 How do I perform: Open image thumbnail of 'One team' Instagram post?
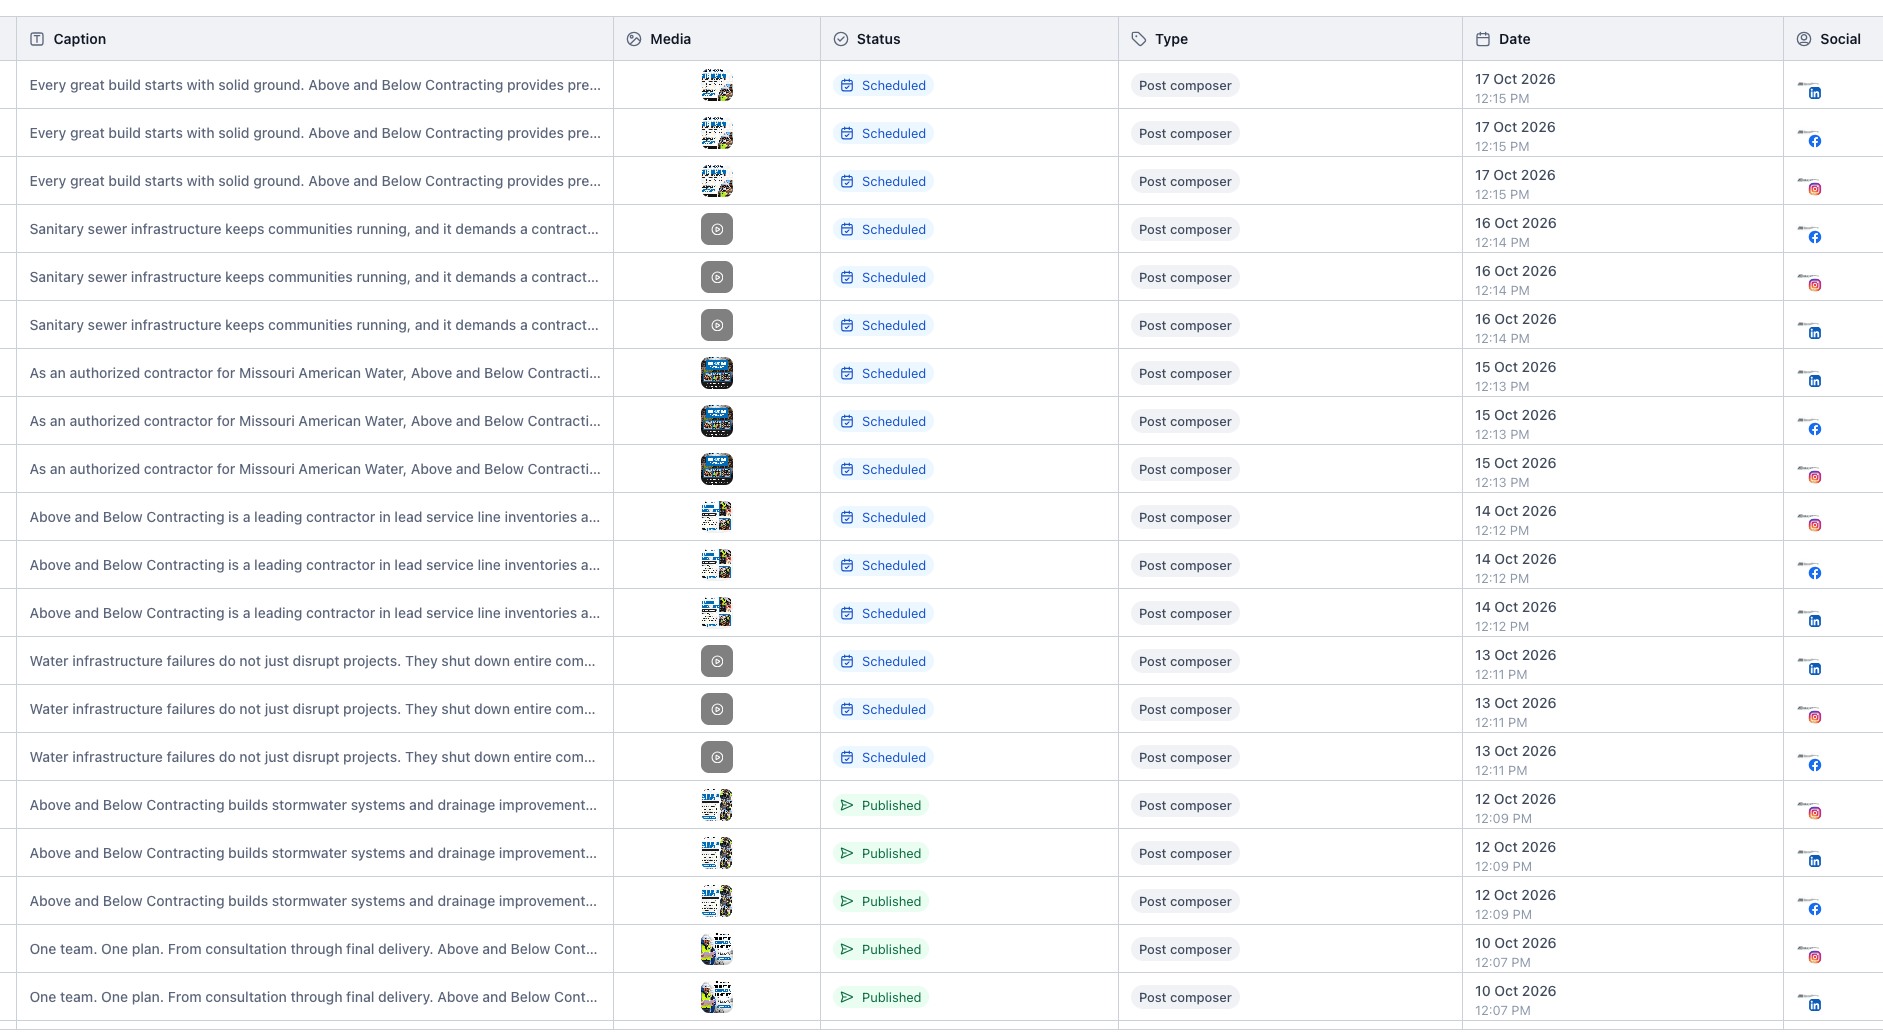(717, 949)
